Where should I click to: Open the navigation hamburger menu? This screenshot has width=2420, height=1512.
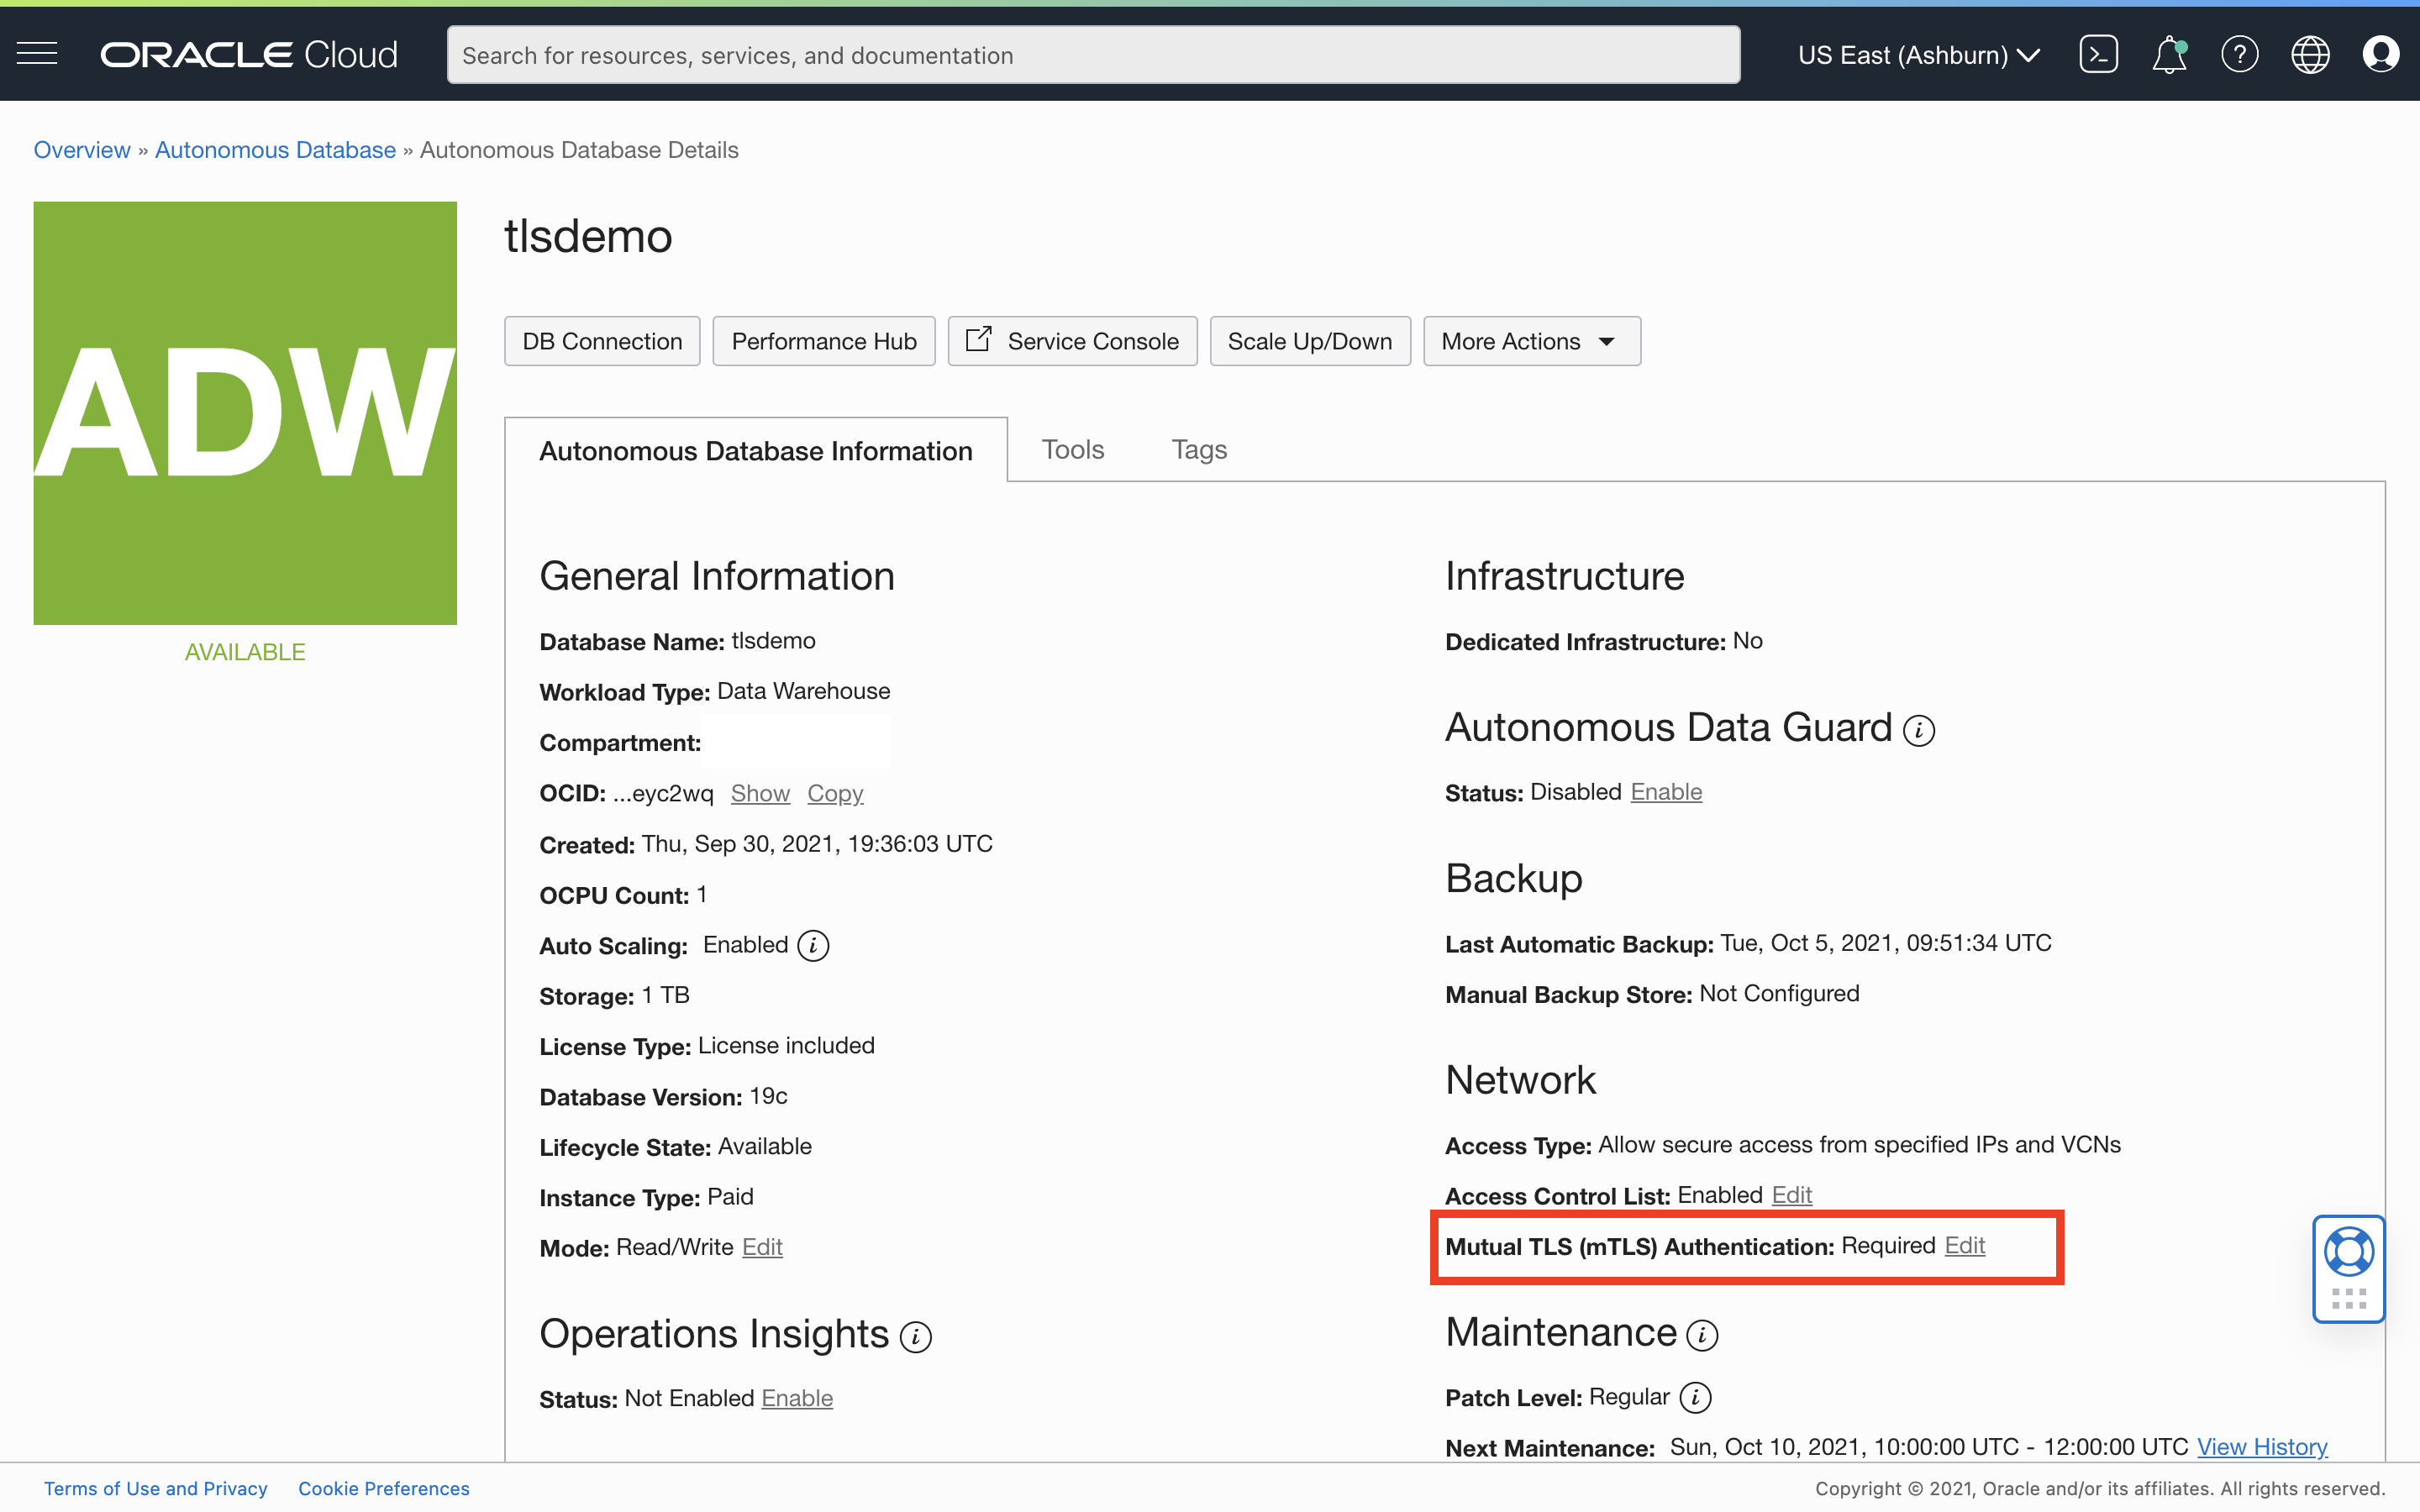pos(37,54)
